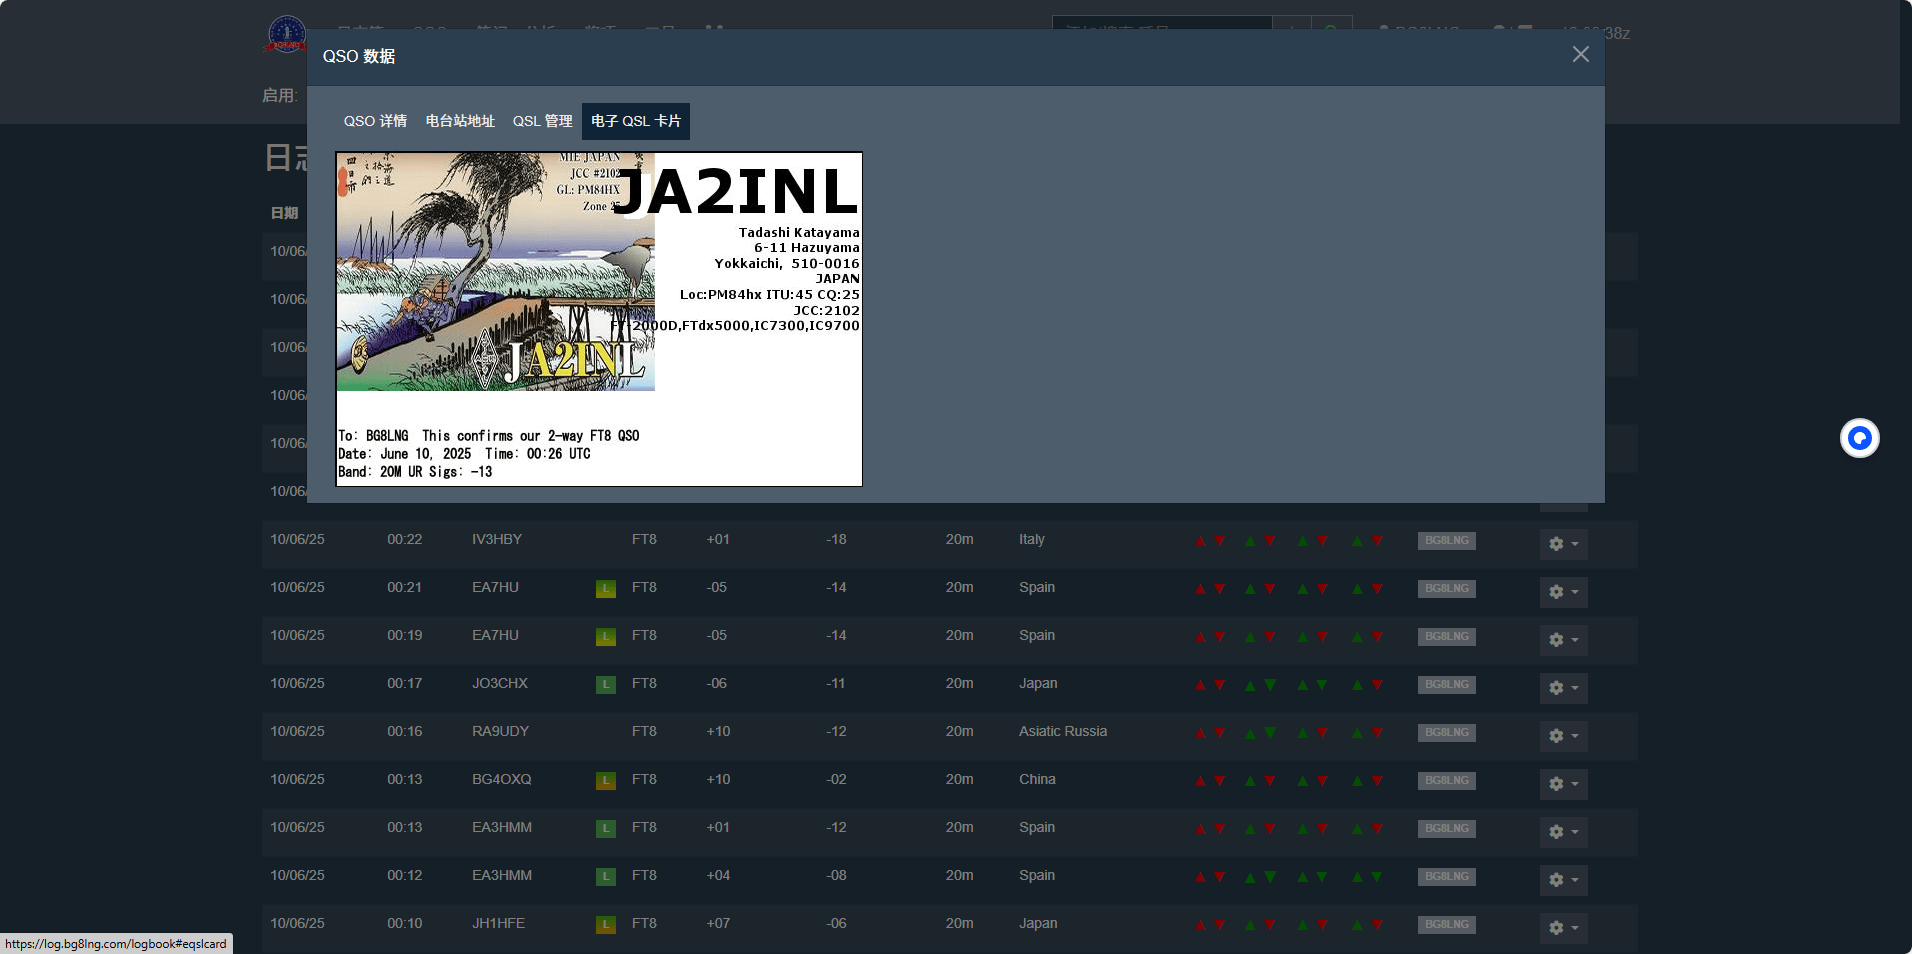
Task: Click rightmost red down-arrow in JH1HFE row
Action: [x=1377, y=925]
